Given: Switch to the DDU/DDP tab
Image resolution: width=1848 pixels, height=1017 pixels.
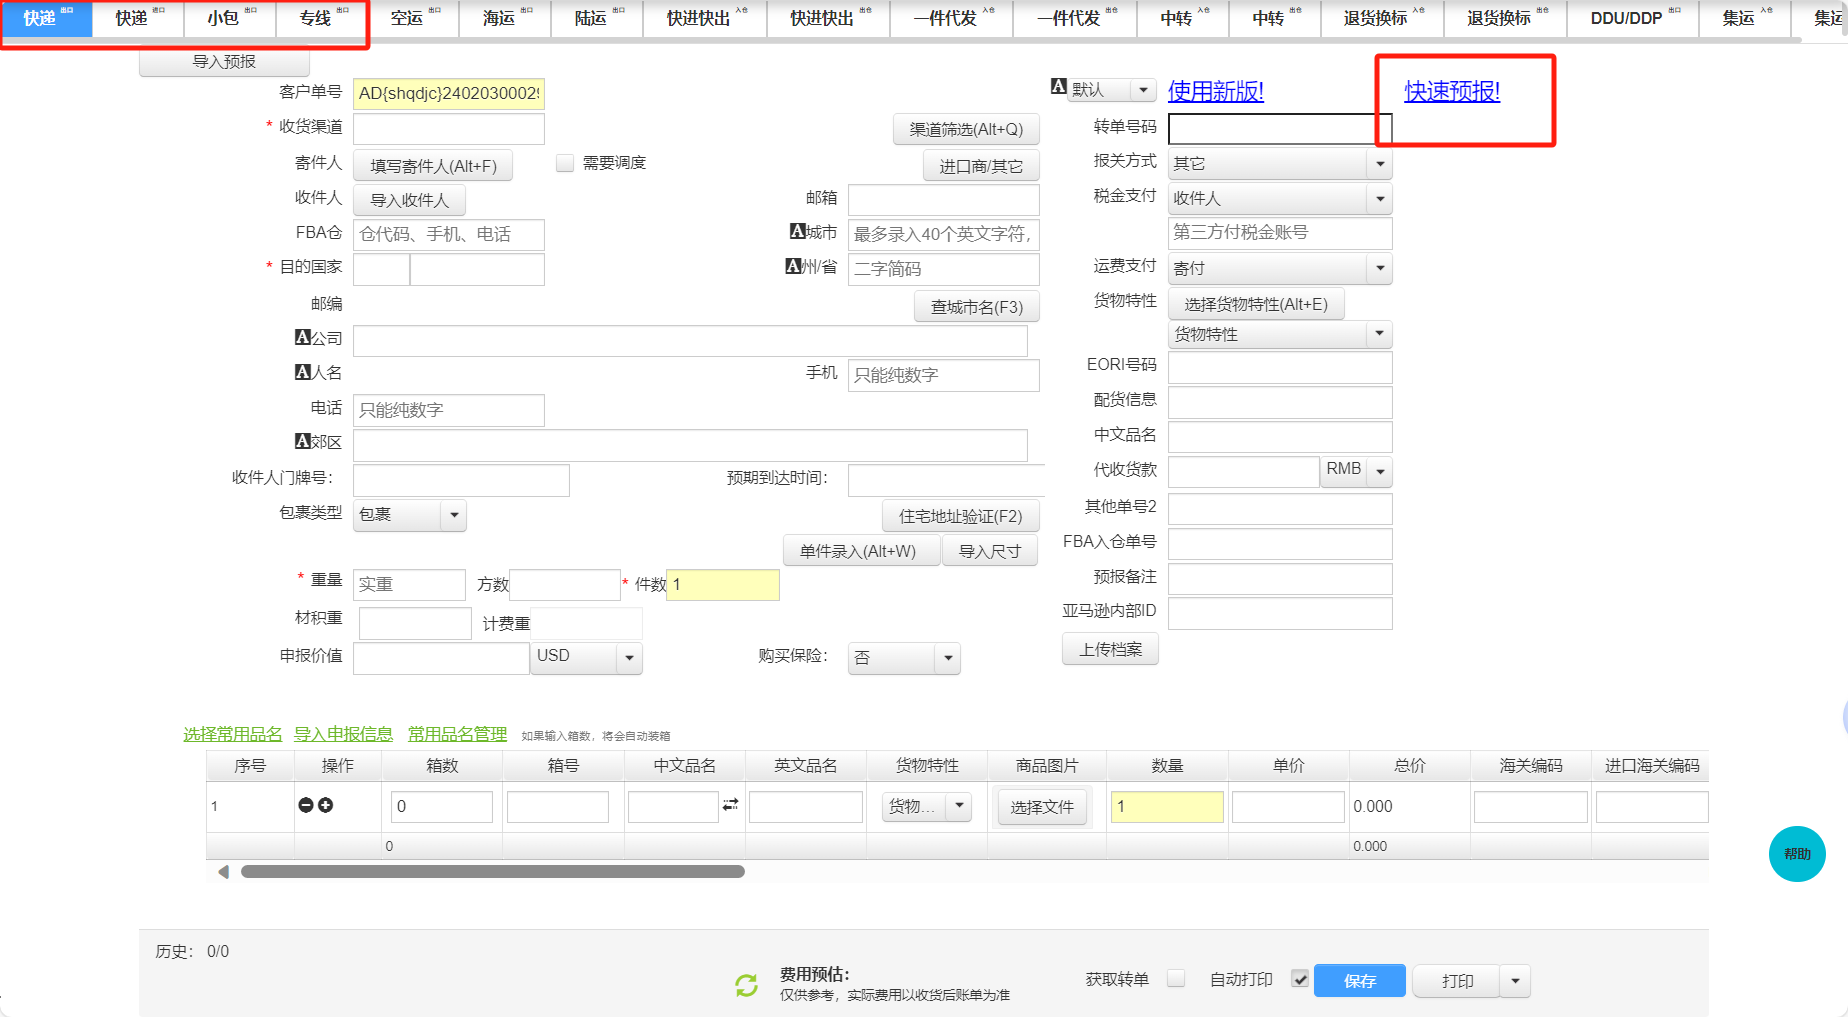Looking at the screenshot, I should 1626,18.
